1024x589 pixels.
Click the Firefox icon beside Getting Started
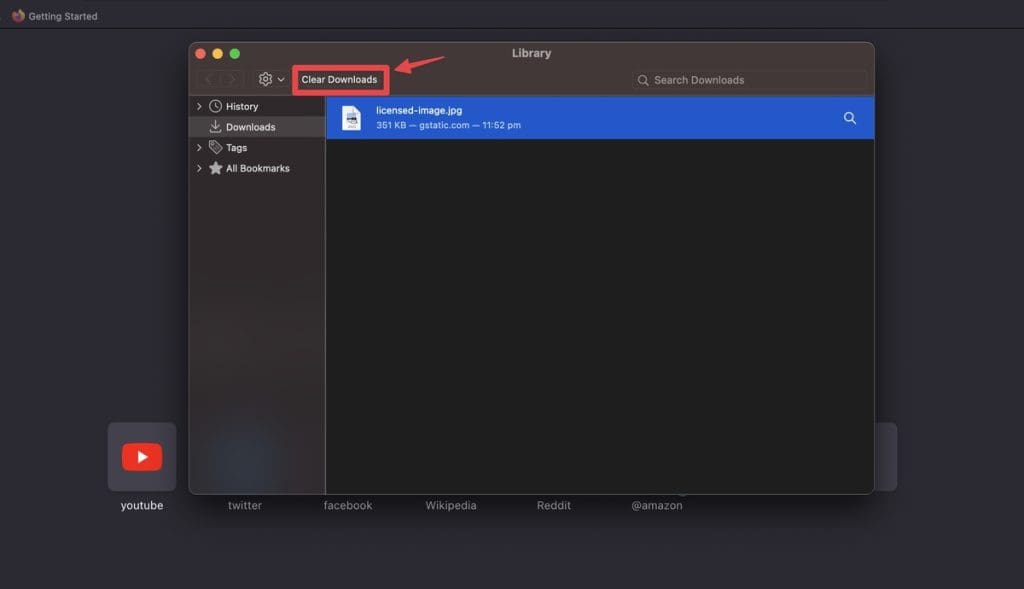(18, 16)
